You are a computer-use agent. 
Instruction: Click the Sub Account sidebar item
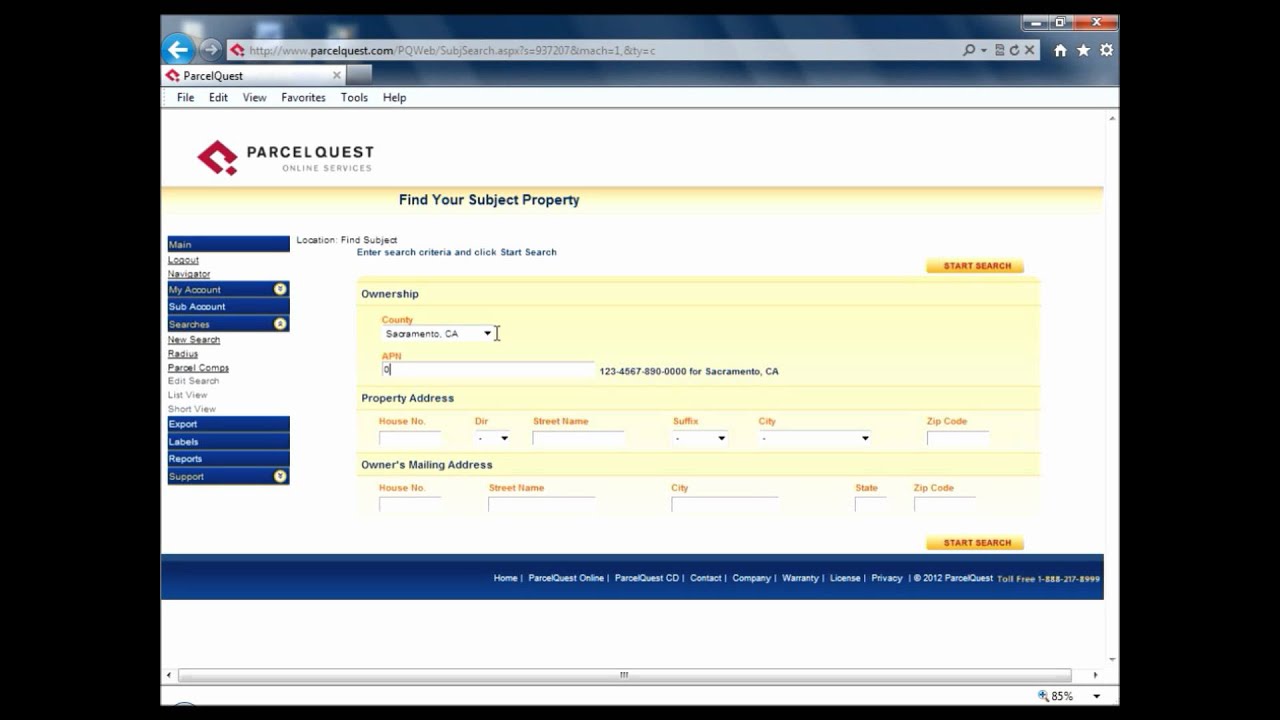[x=228, y=307]
